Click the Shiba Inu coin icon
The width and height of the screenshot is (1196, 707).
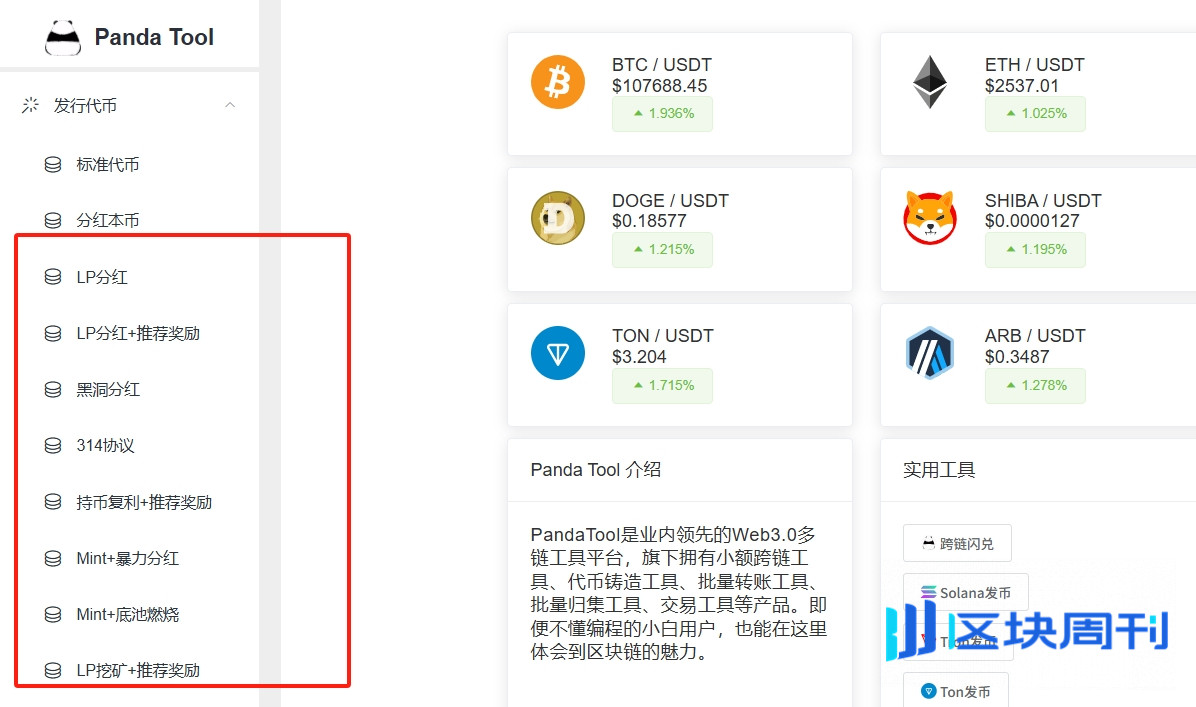[930, 217]
